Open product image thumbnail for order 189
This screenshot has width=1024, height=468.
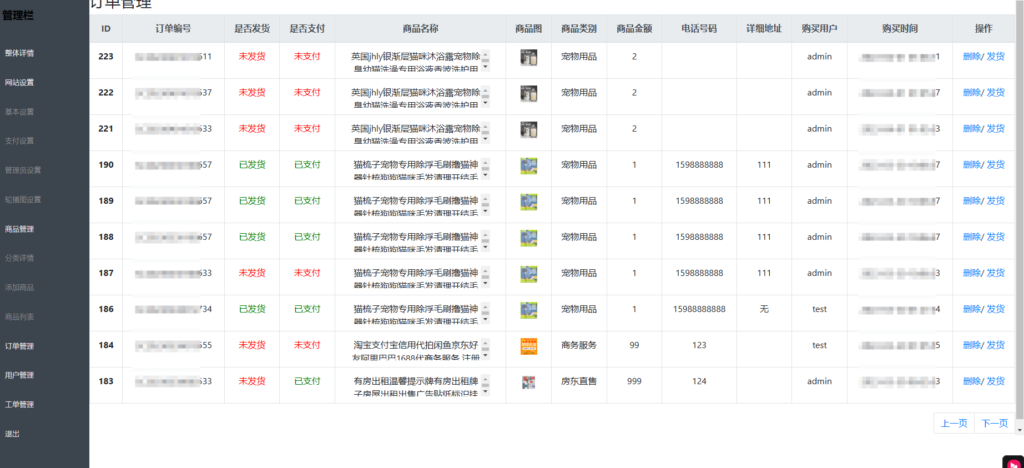pos(528,202)
